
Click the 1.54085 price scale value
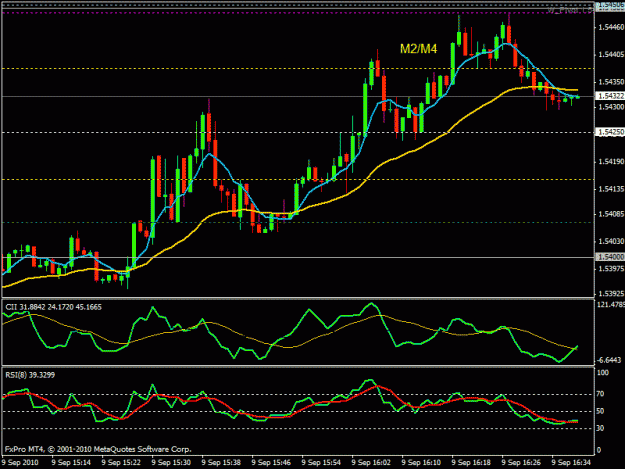[611, 214]
